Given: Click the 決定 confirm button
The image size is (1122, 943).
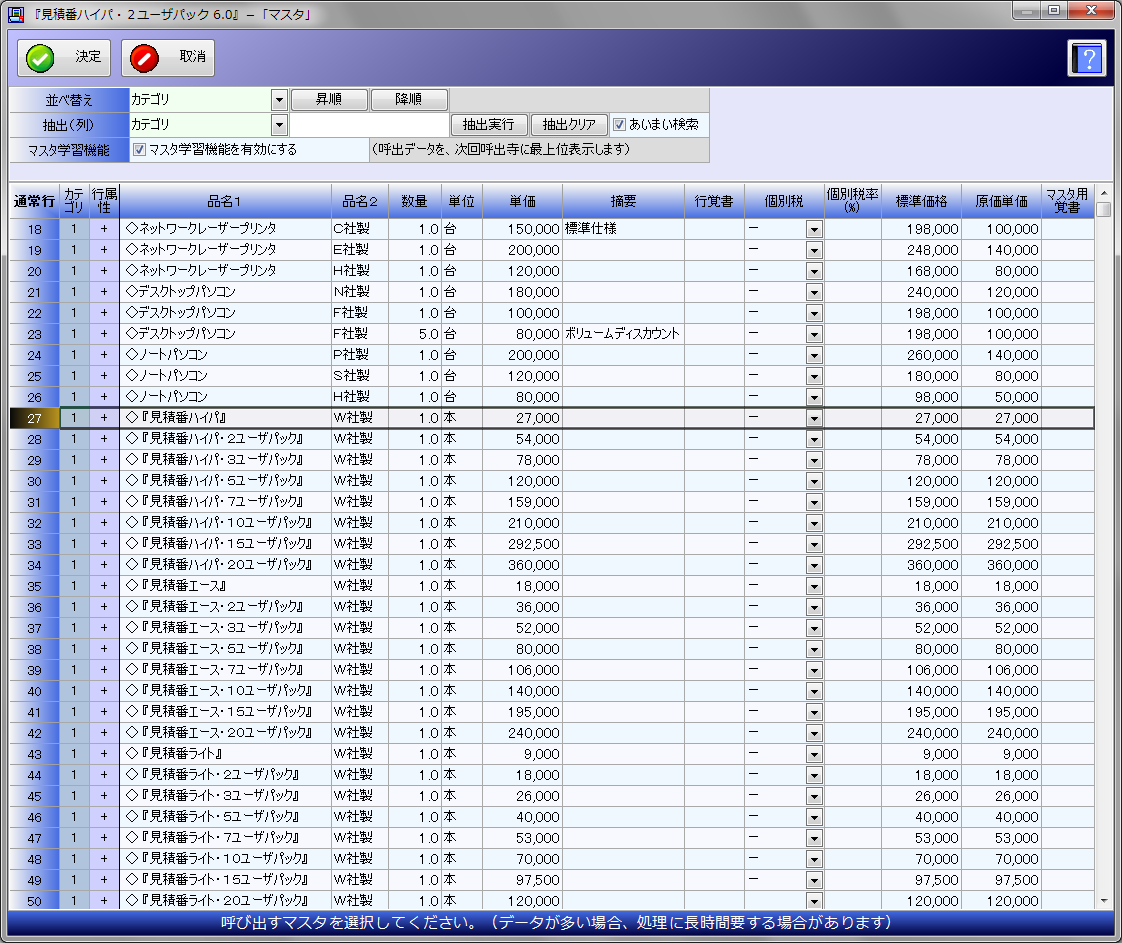Looking at the screenshot, I should click(64, 57).
